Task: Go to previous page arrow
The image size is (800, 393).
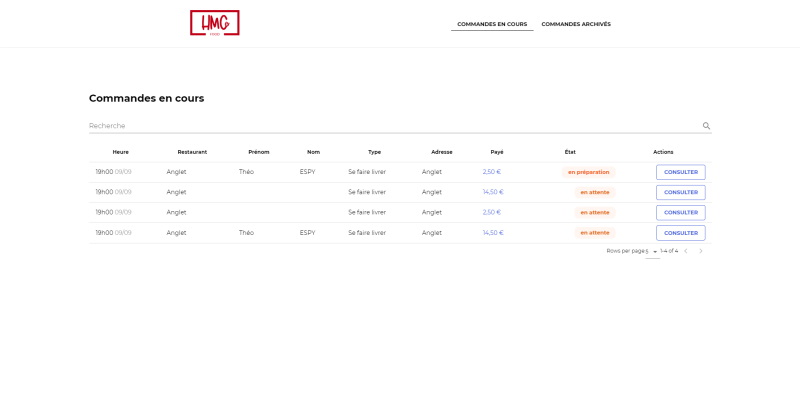Action: pyautogui.click(x=686, y=251)
